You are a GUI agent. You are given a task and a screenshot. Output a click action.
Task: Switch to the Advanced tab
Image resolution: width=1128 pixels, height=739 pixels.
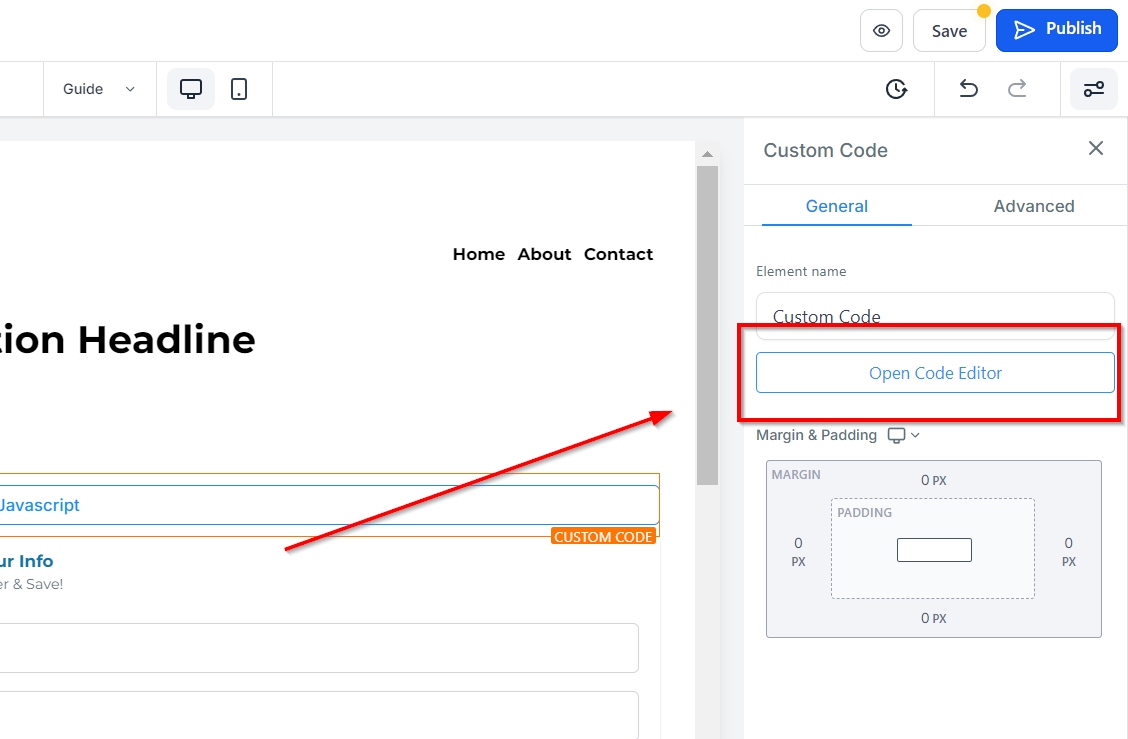(x=1033, y=206)
